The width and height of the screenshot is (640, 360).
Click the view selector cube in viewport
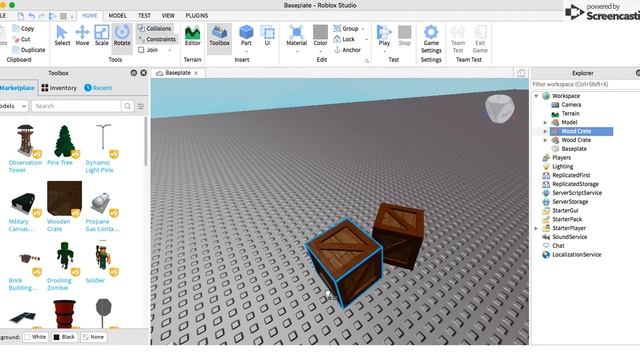pyautogui.click(x=500, y=108)
